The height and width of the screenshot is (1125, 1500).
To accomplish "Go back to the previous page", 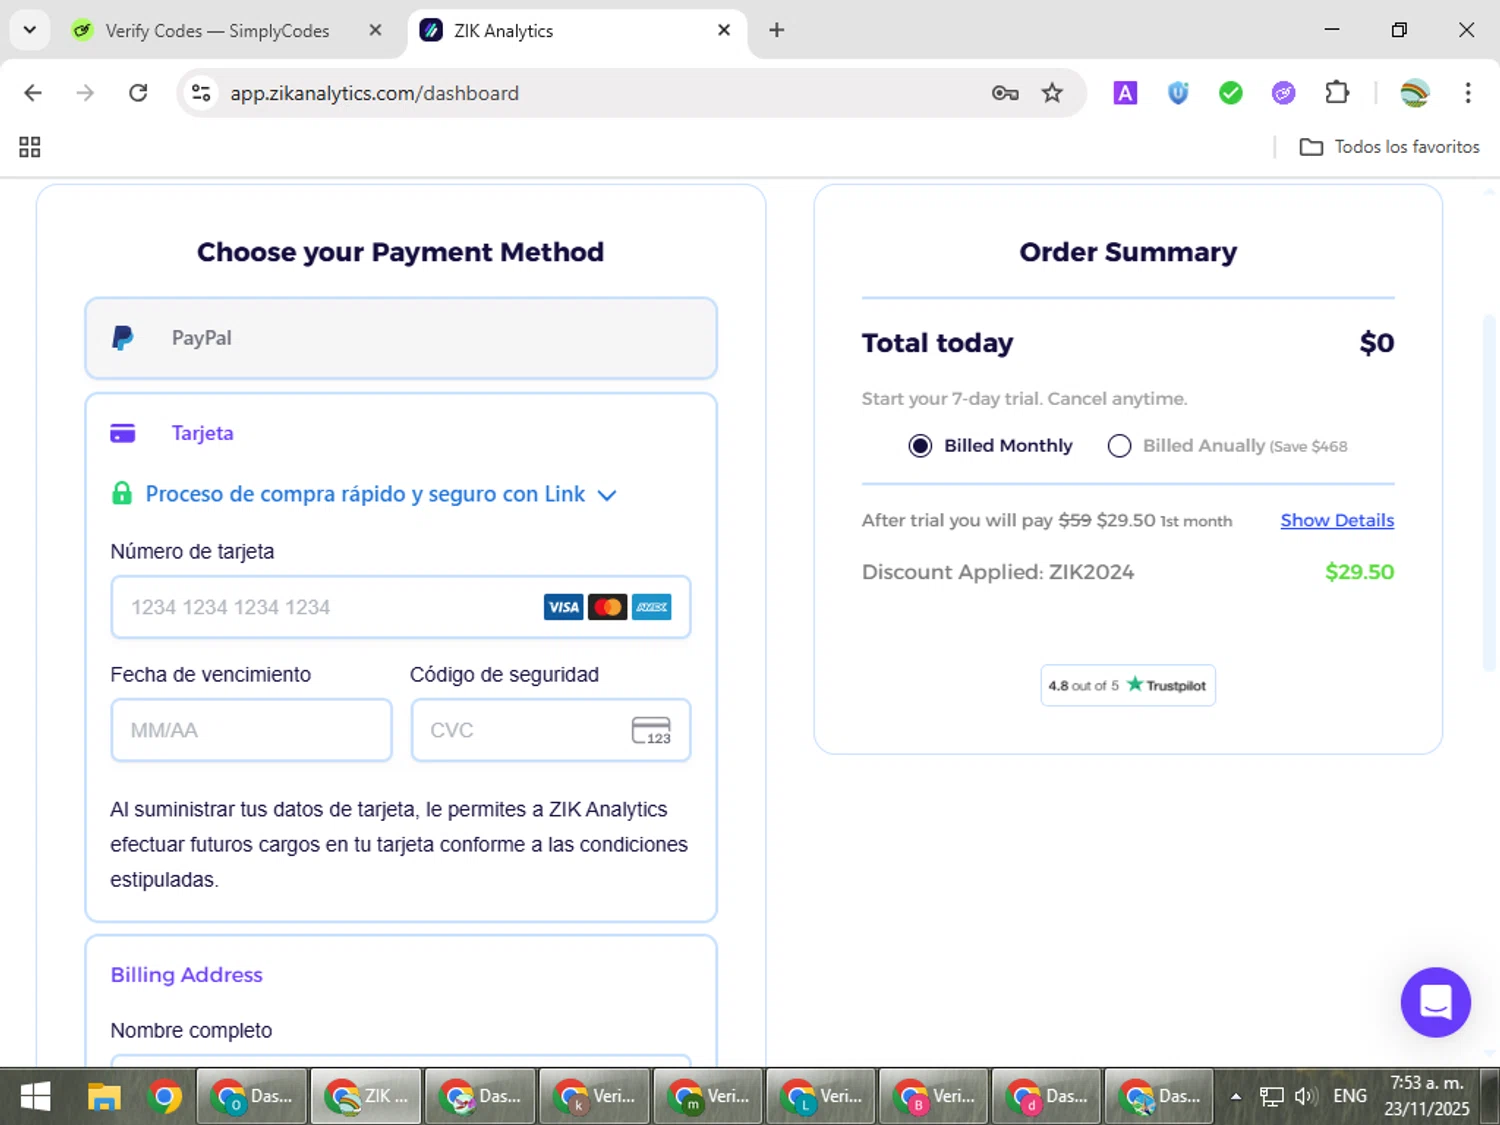I will pyautogui.click(x=33, y=93).
